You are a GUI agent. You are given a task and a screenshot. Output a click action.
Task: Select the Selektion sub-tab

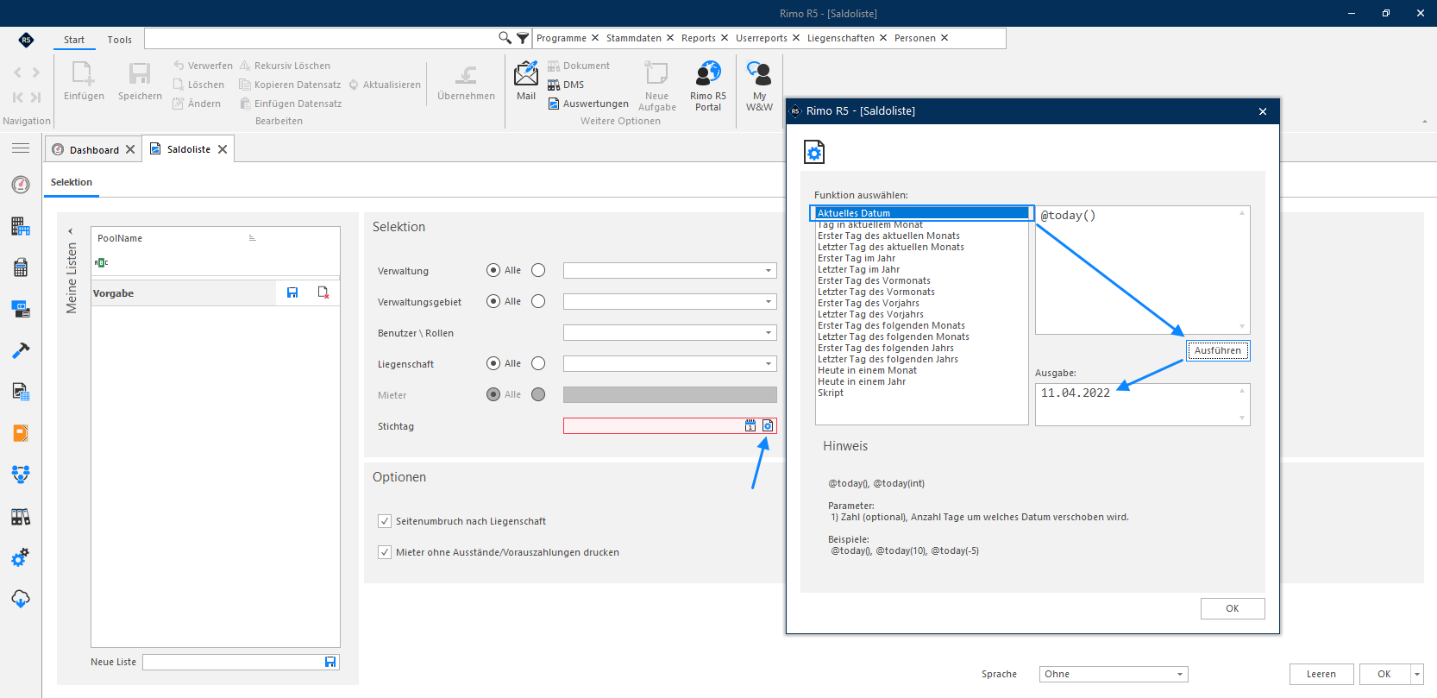(72, 182)
